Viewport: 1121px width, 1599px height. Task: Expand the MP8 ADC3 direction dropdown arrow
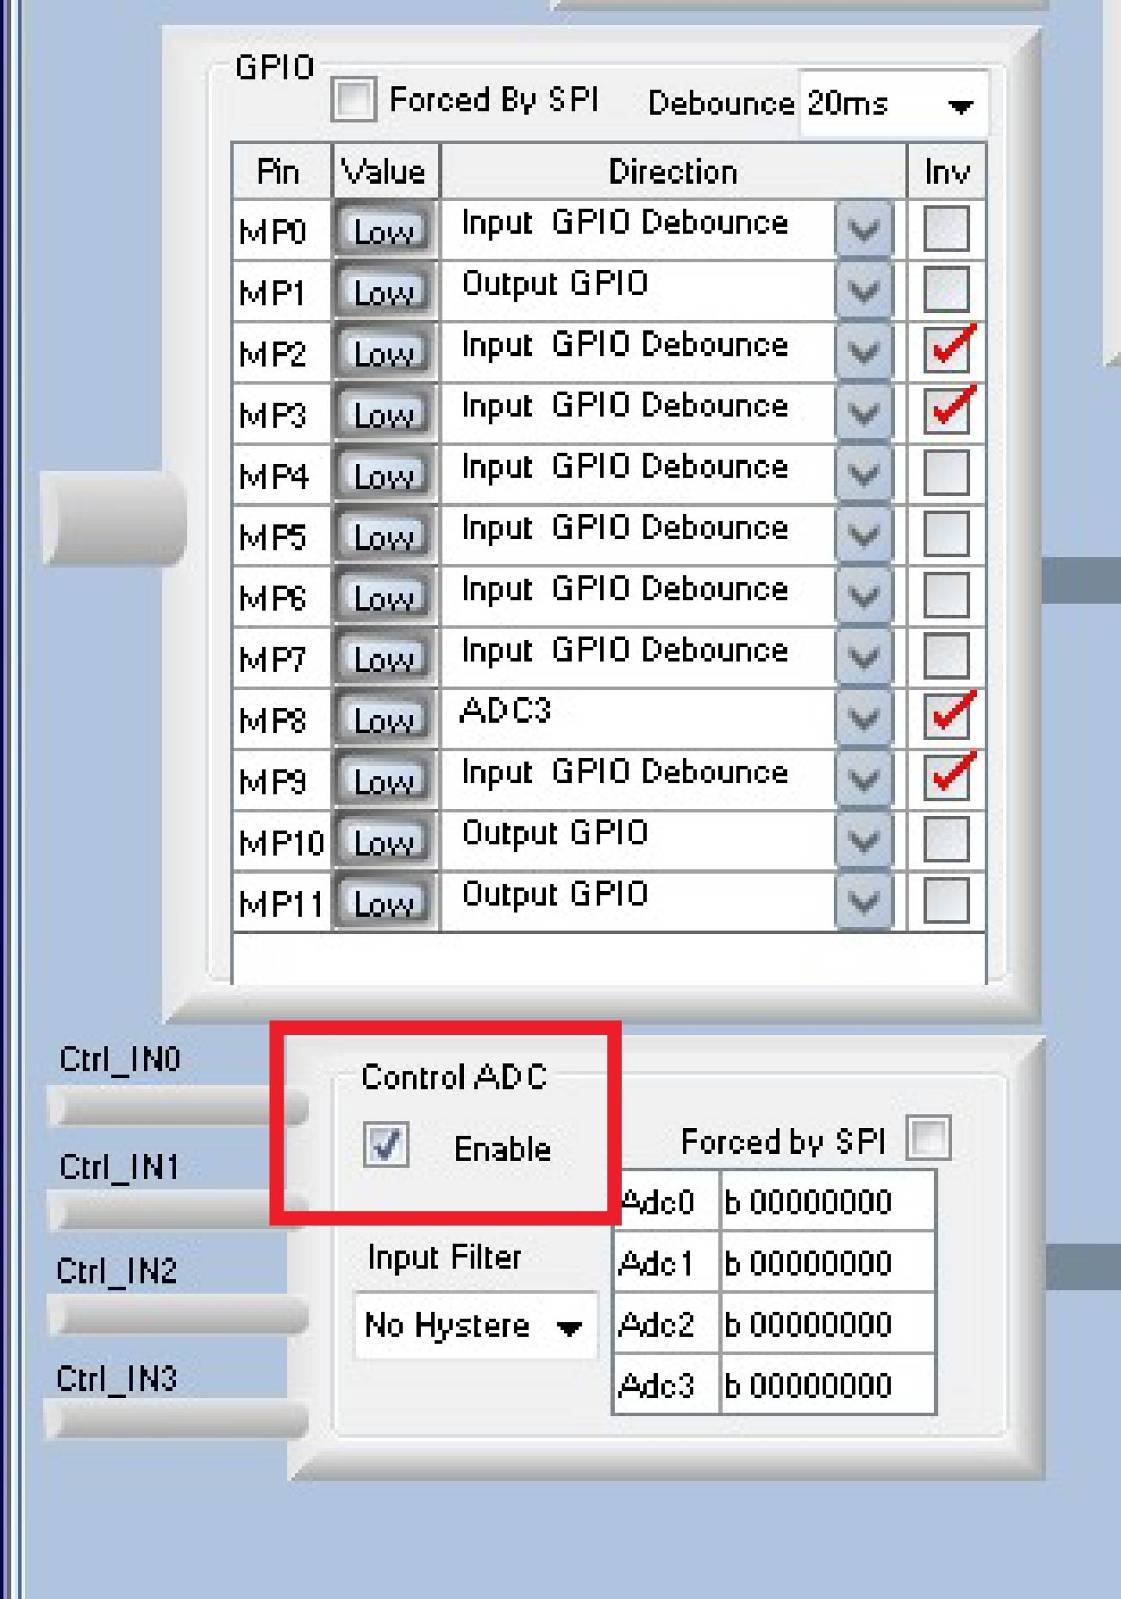tap(863, 718)
